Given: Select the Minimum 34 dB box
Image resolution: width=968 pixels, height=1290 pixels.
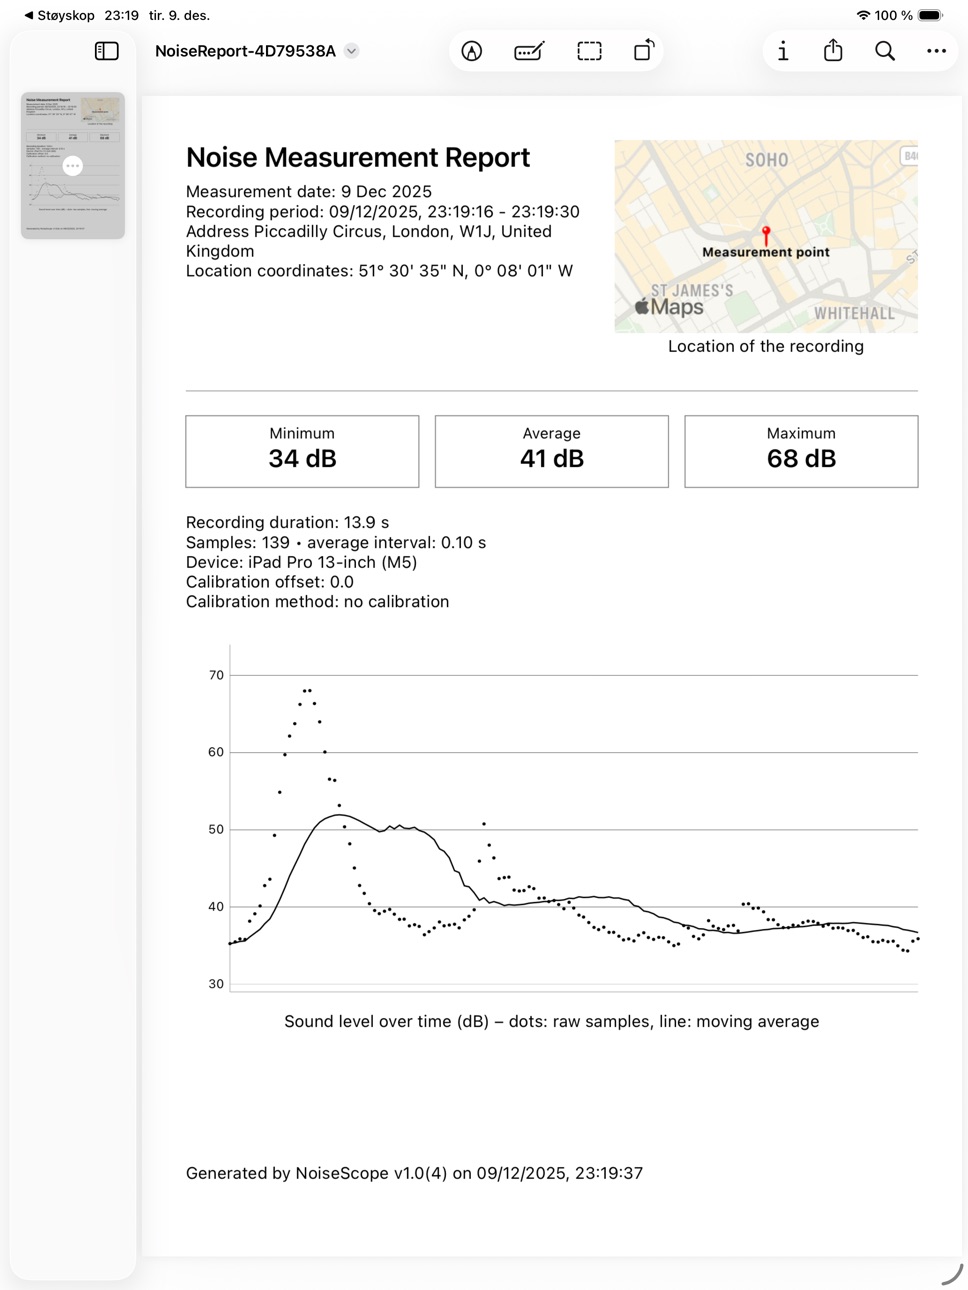Looking at the screenshot, I should click(302, 451).
